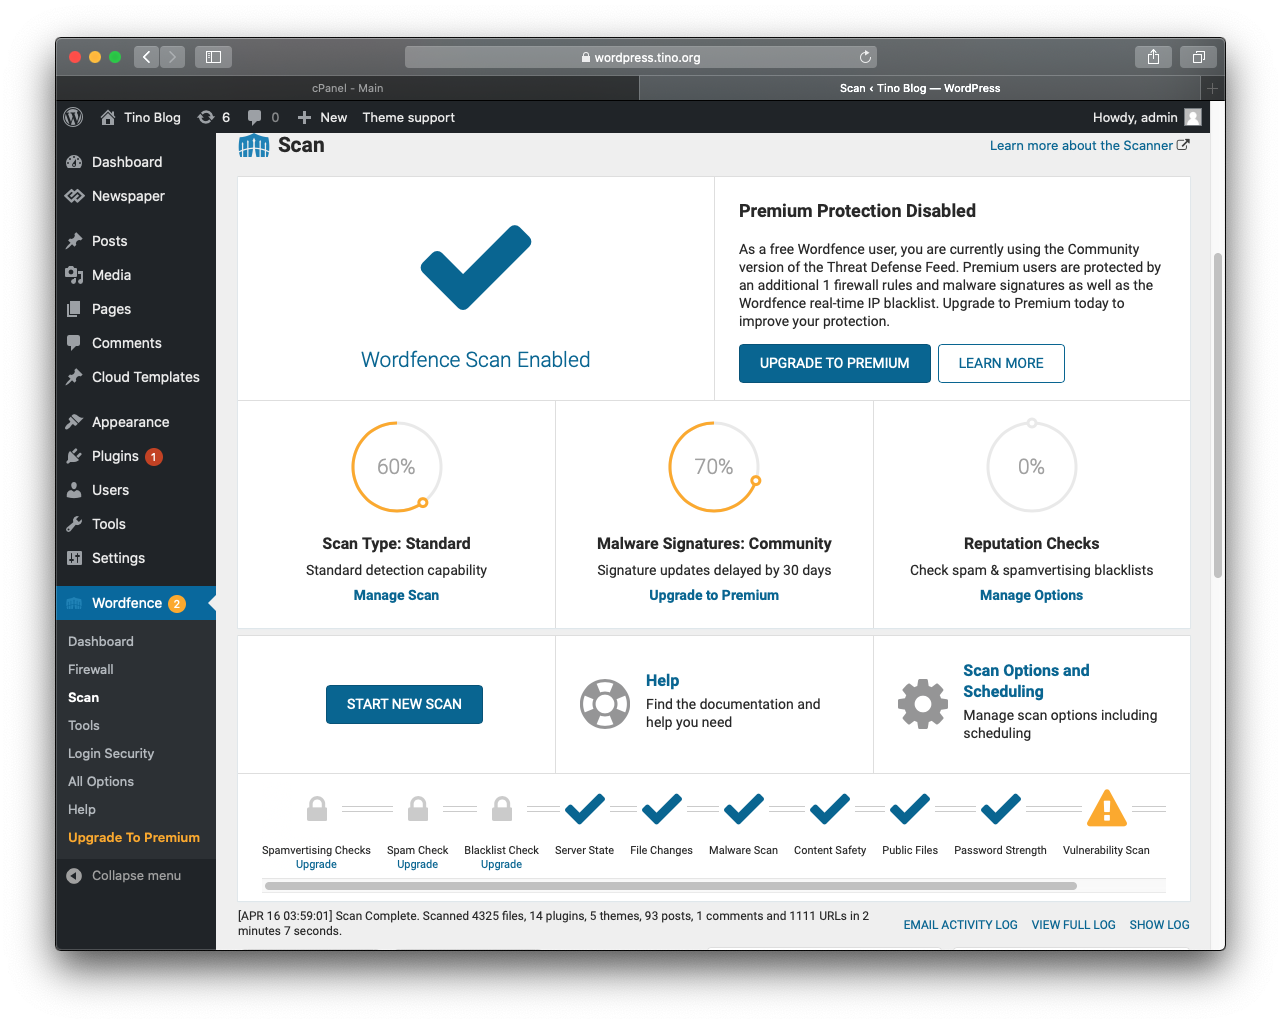
Task: Open the Learn more about the Scanner link
Action: [x=1082, y=145]
